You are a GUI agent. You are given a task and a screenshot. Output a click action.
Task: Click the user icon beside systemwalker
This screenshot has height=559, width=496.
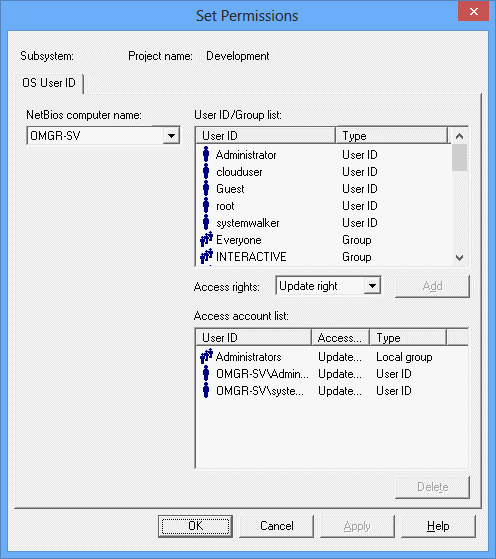tap(206, 223)
